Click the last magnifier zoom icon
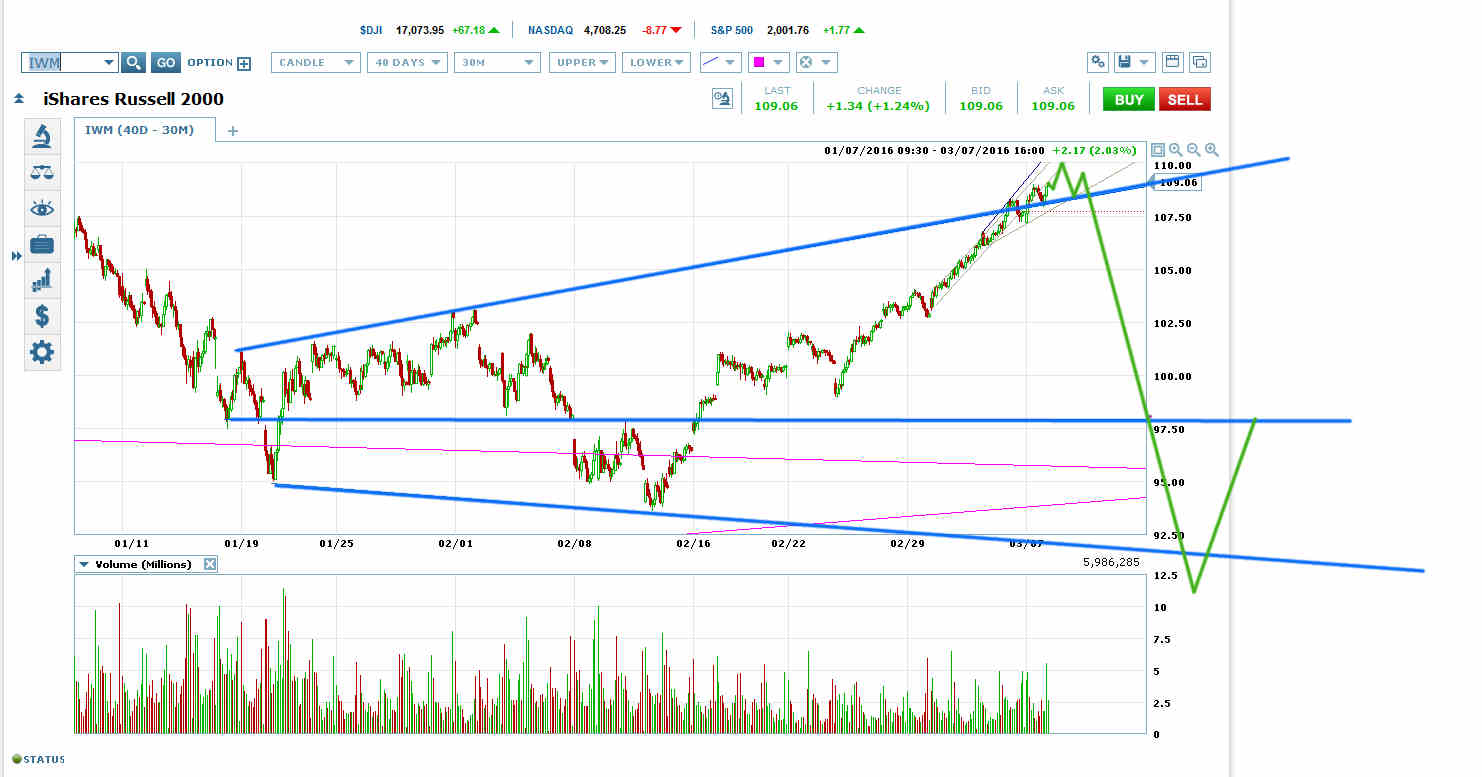The height and width of the screenshot is (777, 1482). [1212, 150]
